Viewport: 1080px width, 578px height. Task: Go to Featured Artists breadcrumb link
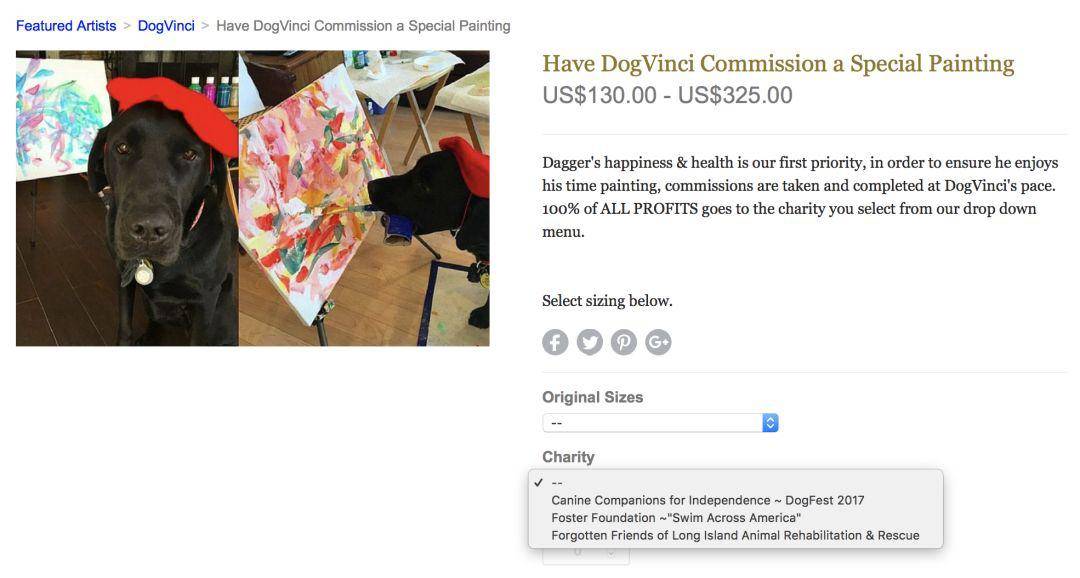point(66,26)
